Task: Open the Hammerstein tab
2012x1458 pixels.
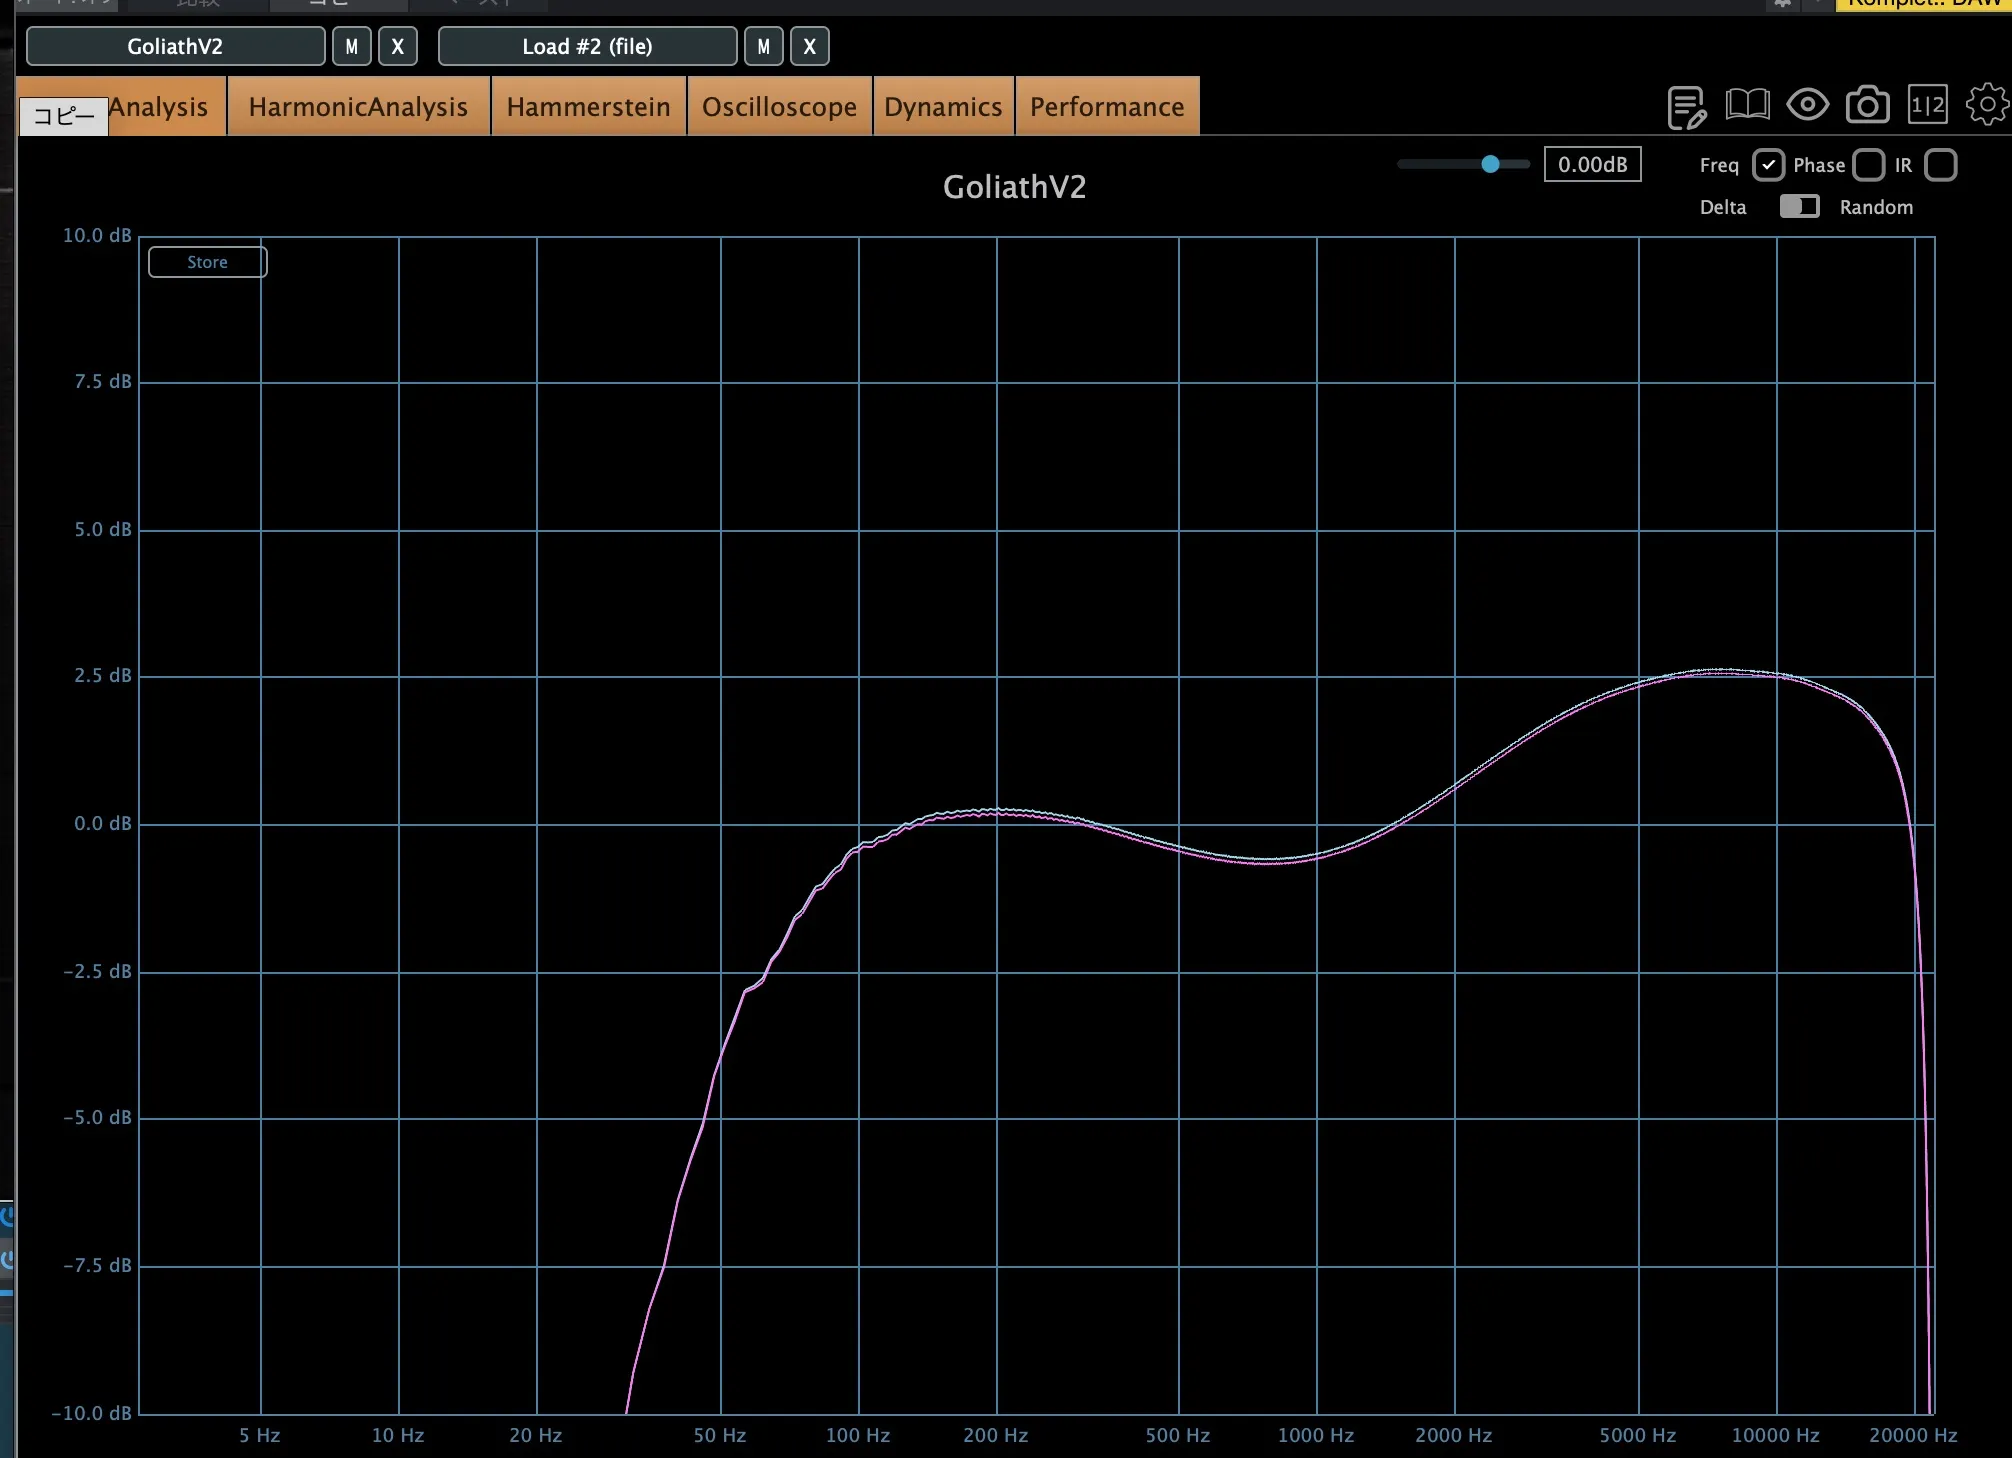Action: [588, 107]
